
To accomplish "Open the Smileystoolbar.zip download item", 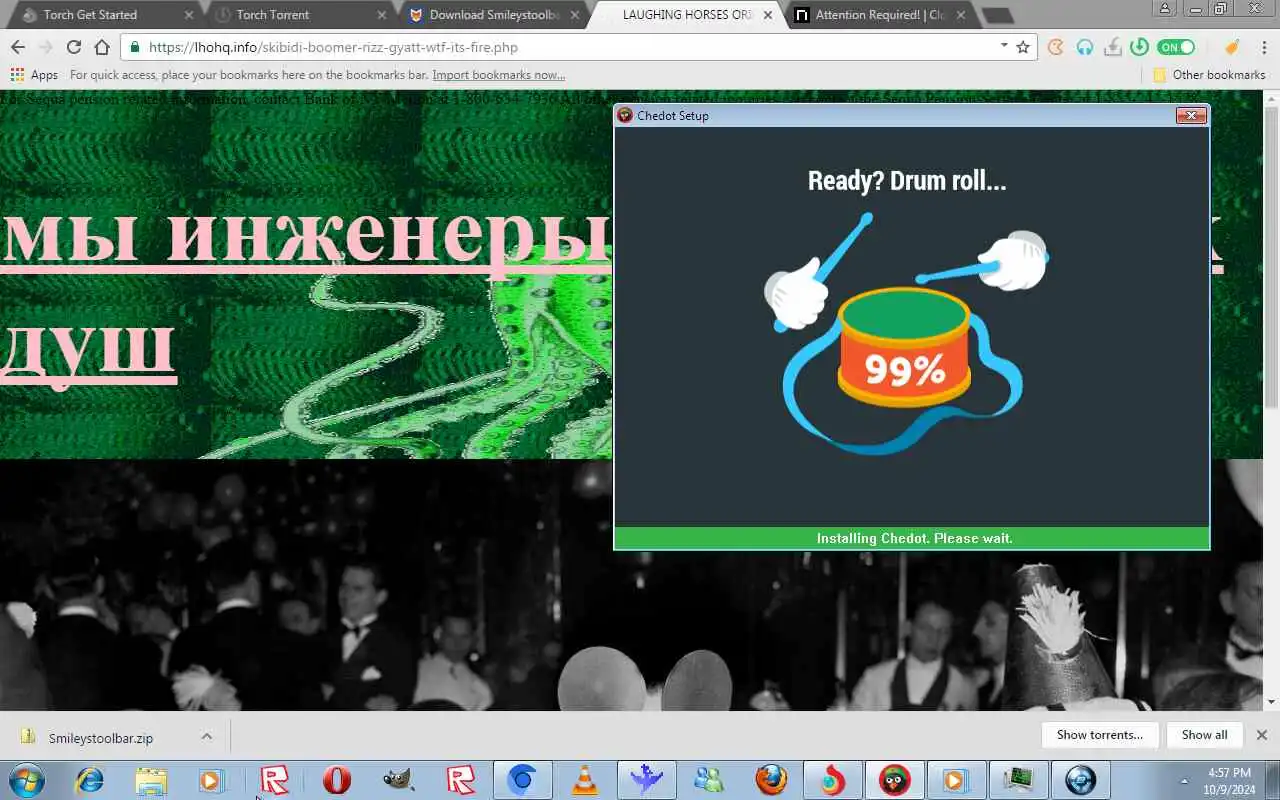I will click(x=101, y=738).
